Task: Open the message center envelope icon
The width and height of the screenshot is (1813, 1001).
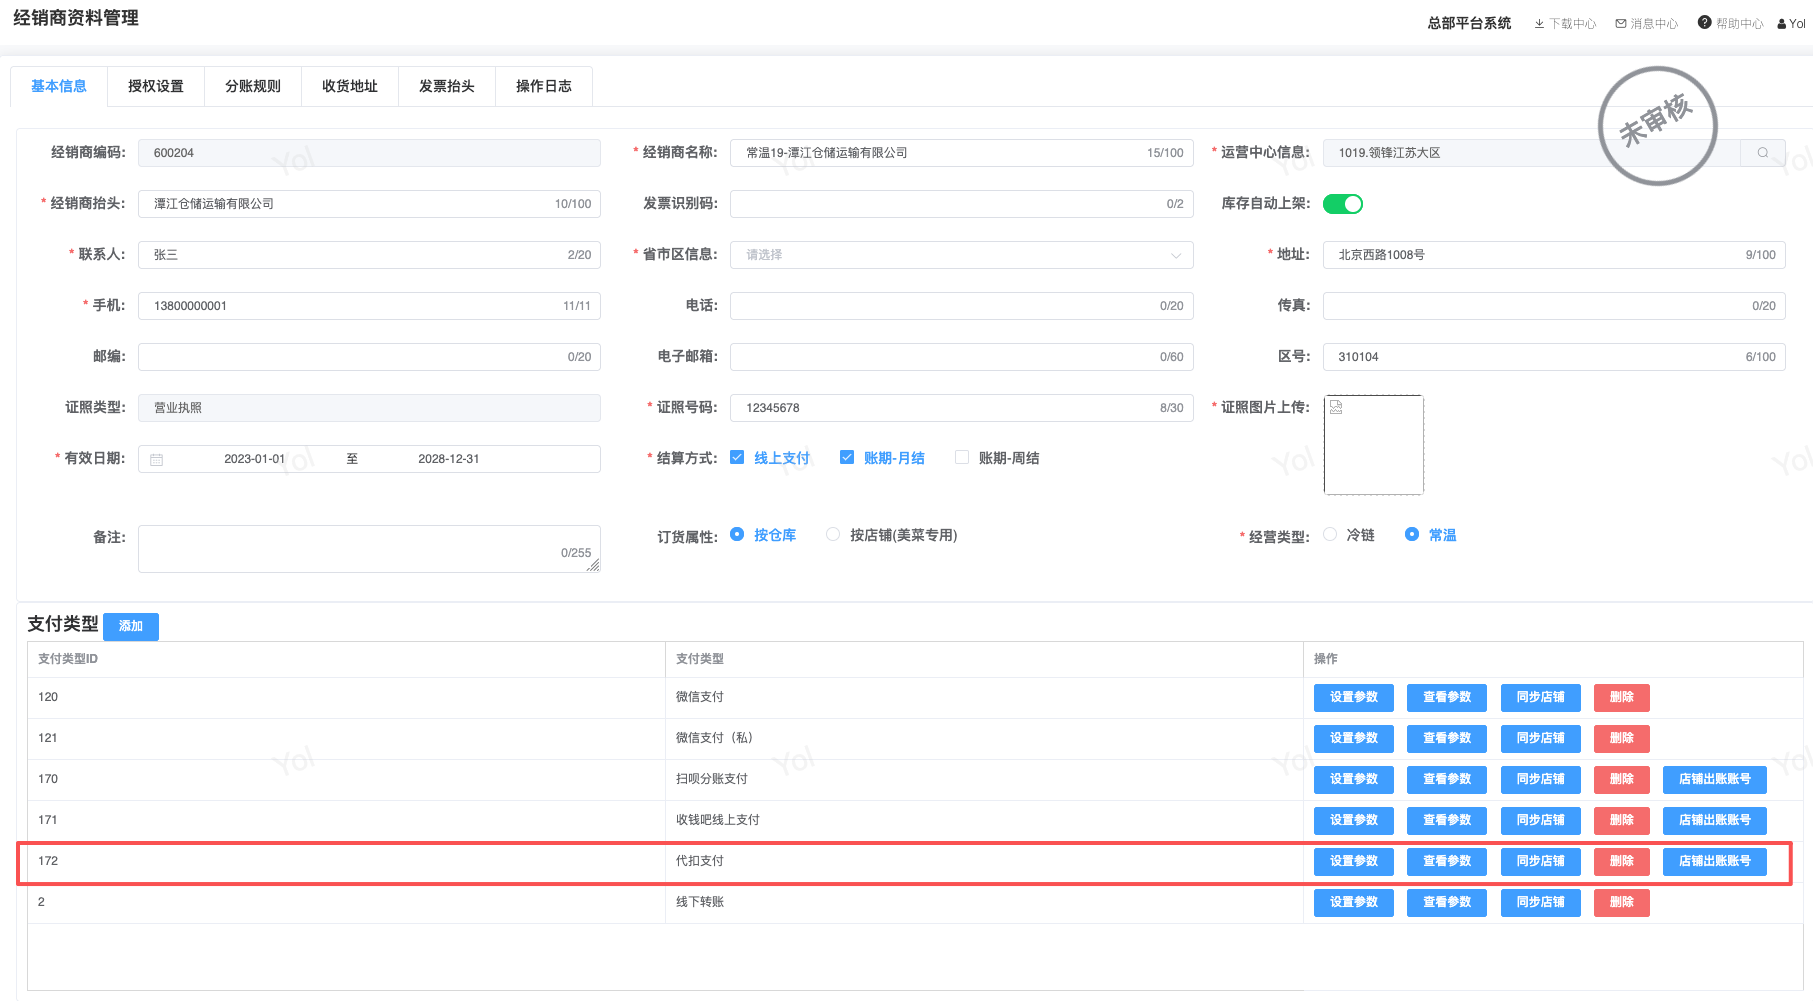Action: (1621, 24)
